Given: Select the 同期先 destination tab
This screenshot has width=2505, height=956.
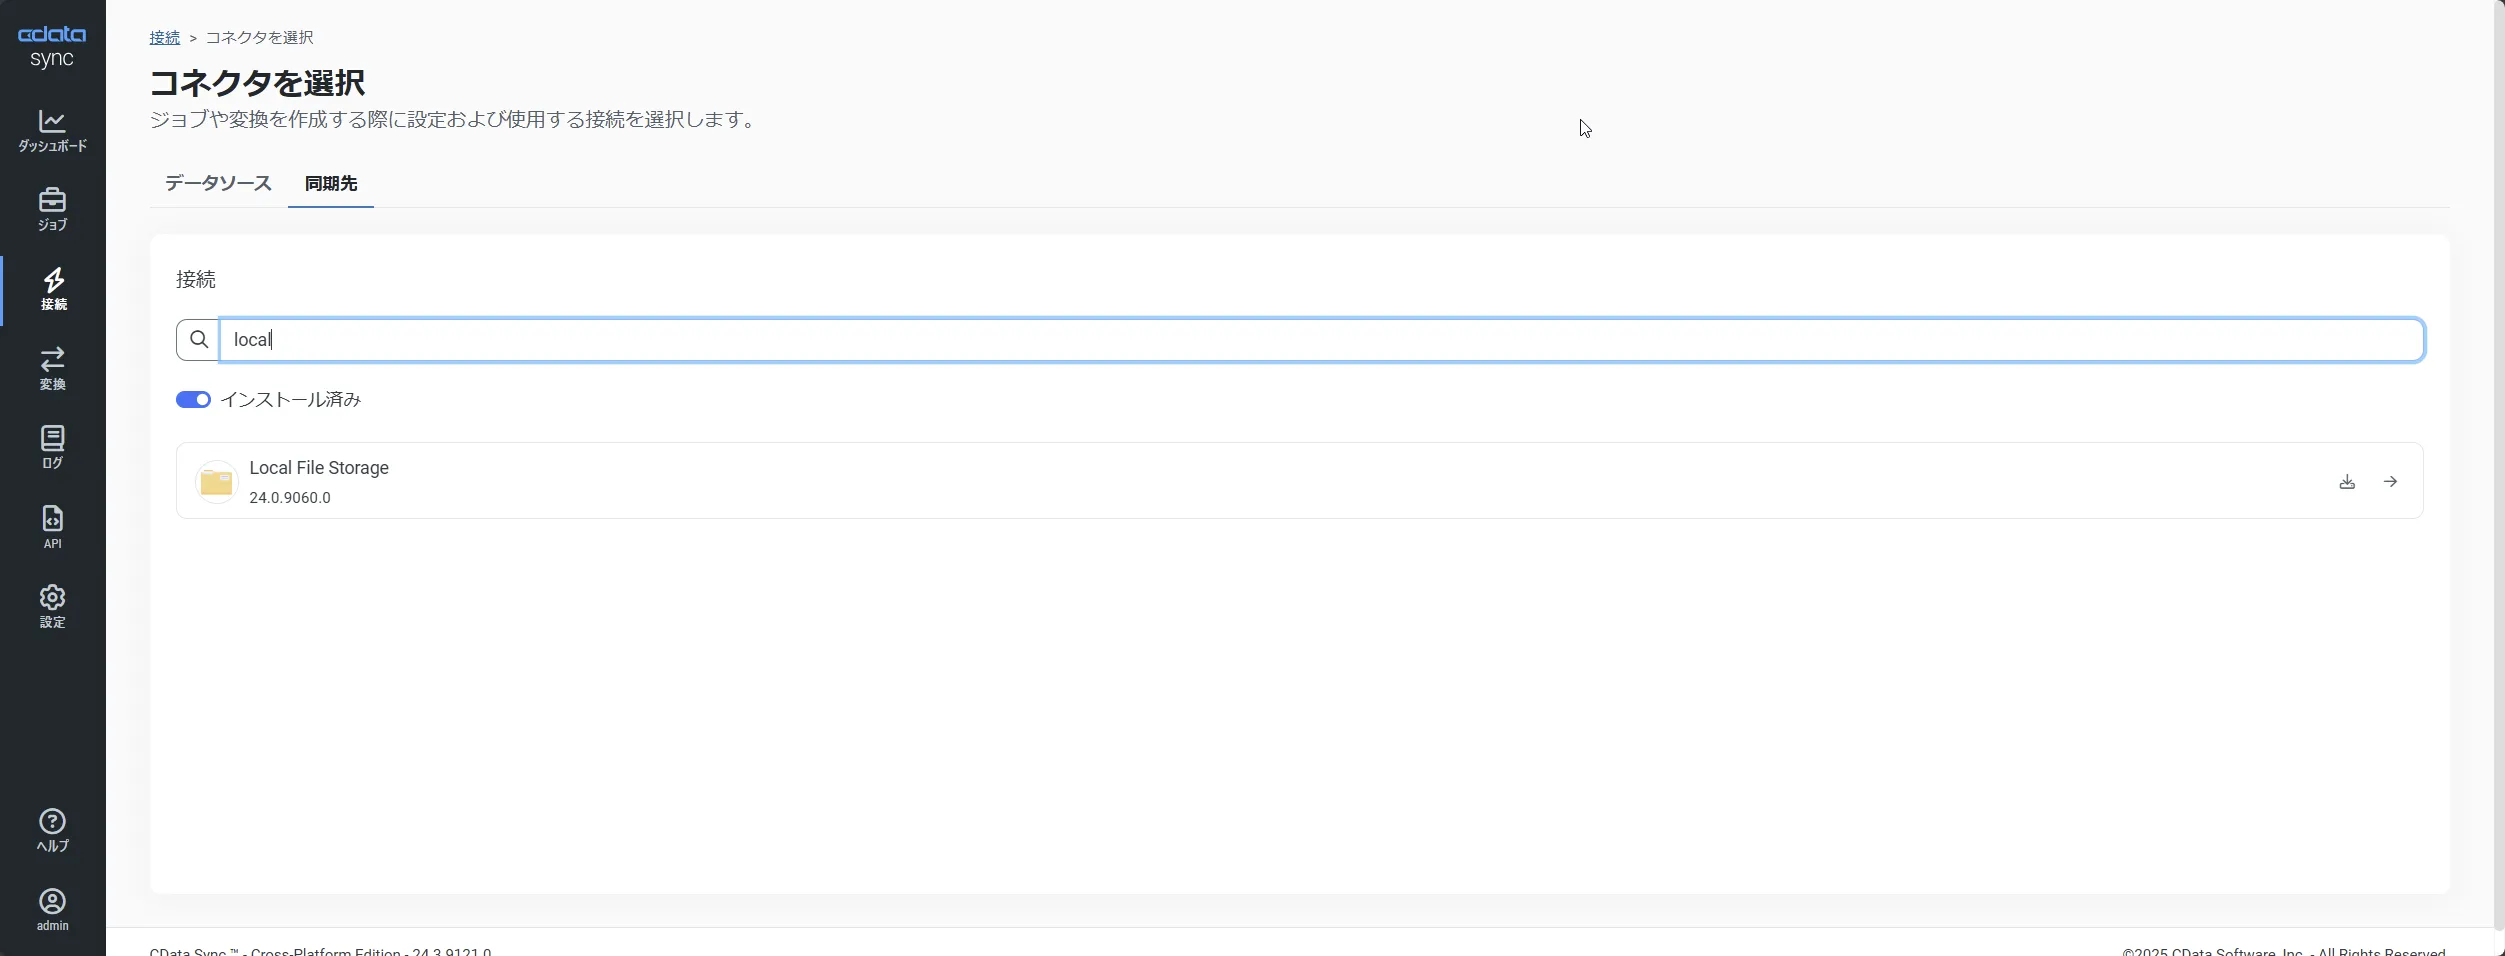Looking at the screenshot, I should tap(331, 184).
